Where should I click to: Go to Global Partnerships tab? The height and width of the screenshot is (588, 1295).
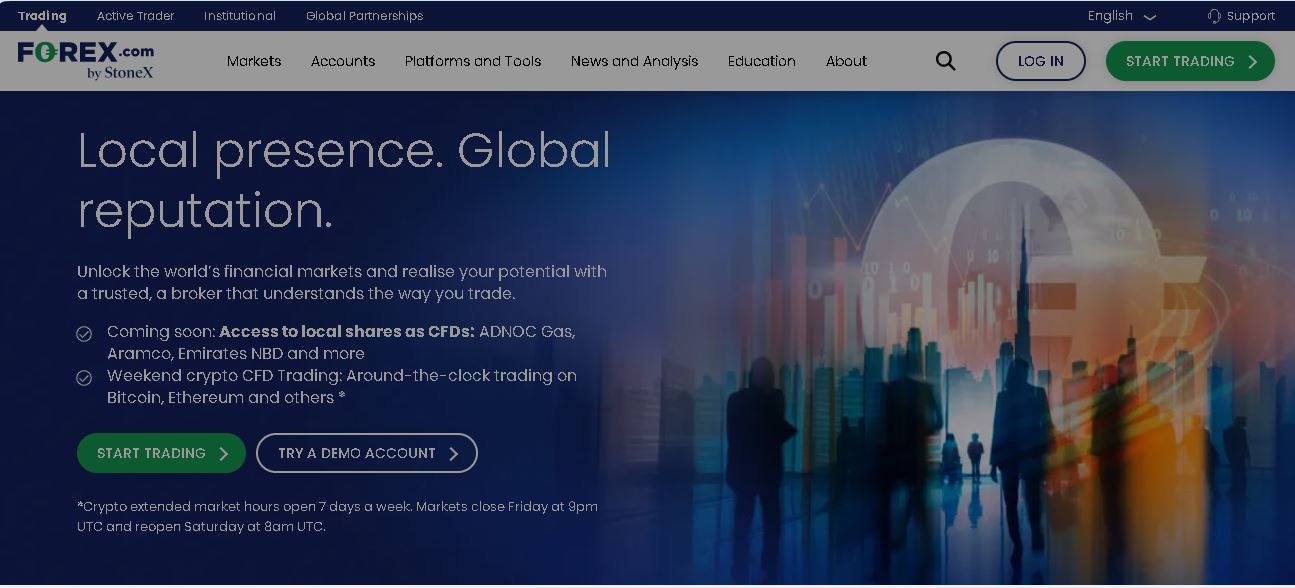(364, 16)
